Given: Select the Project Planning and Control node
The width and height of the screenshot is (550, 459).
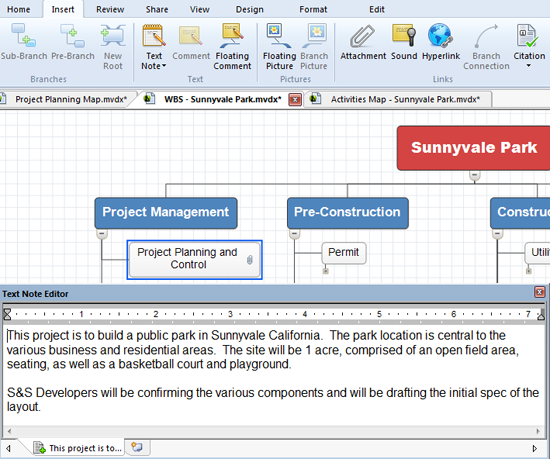Looking at the screenshot, I should tap(195, 259).
